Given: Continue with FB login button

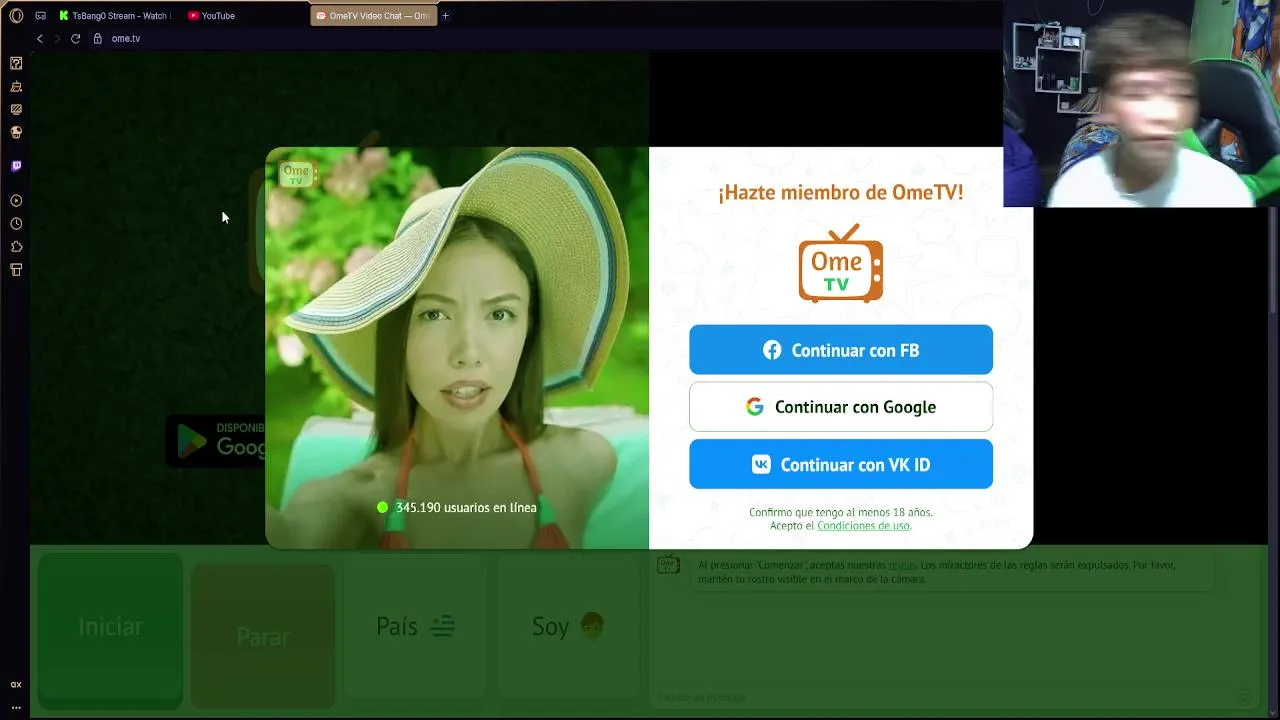Looking at the screenshot, I should click(x=841, y=350).
